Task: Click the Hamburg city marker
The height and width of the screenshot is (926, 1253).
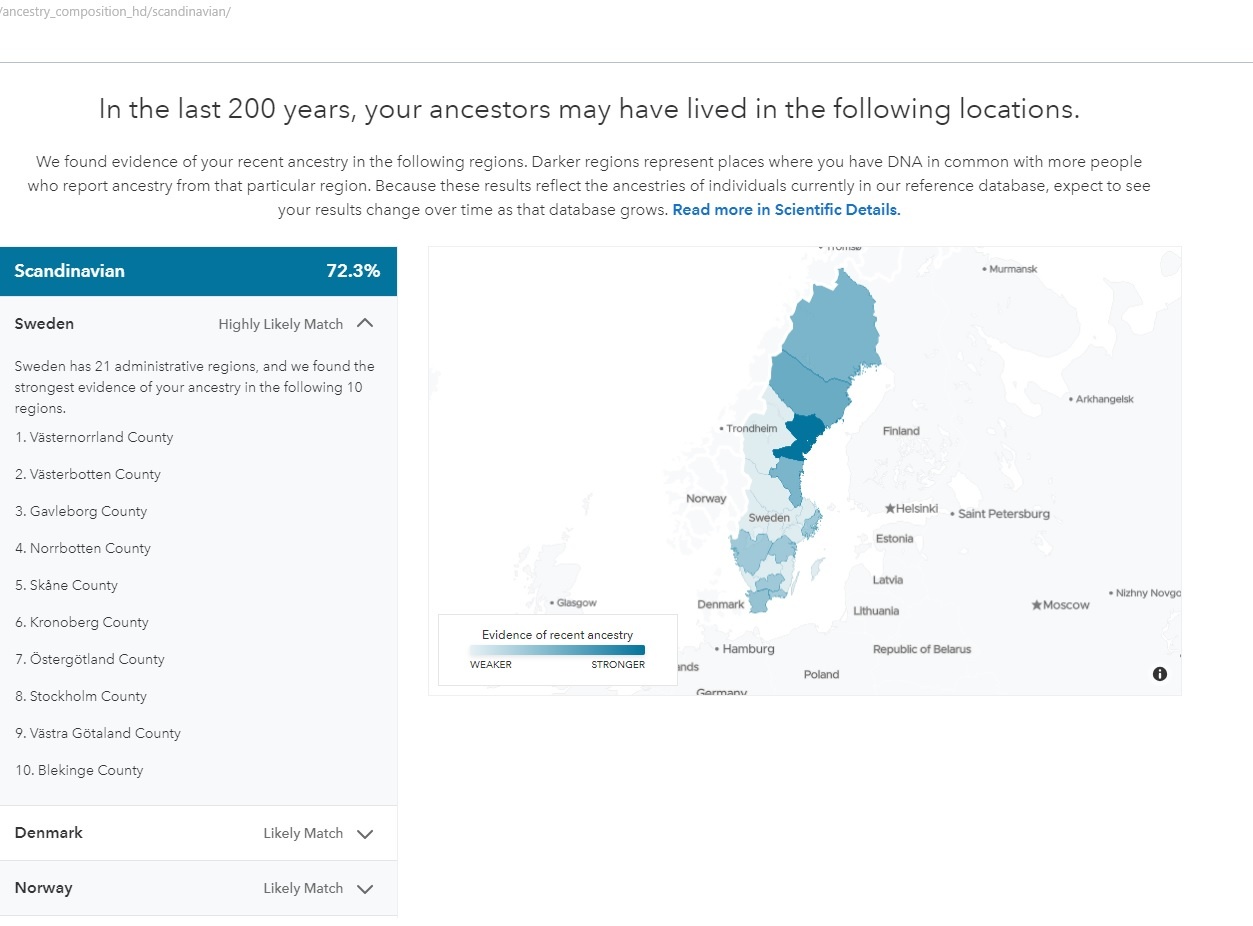Action: (716, 648)
